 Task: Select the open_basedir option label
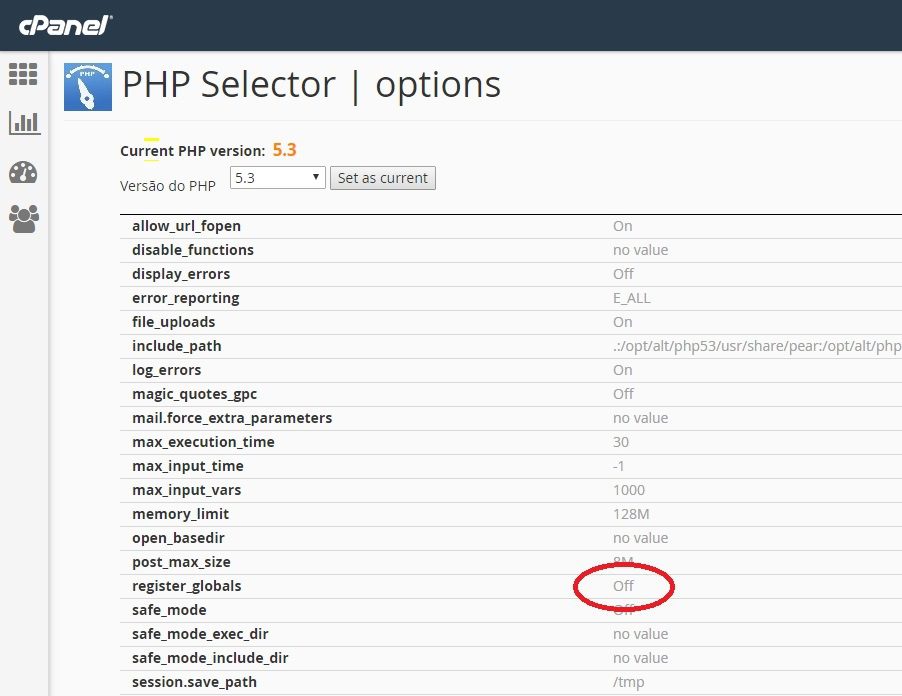(178, 538)
